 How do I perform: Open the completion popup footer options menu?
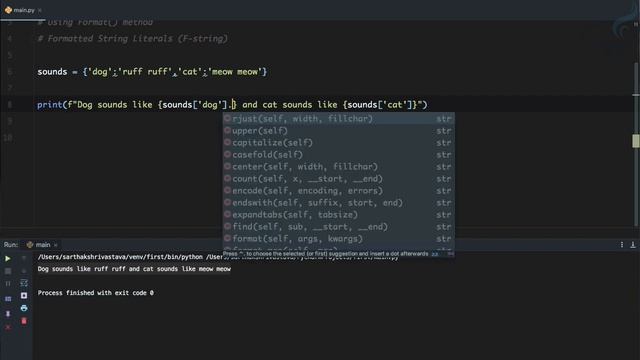450,254
